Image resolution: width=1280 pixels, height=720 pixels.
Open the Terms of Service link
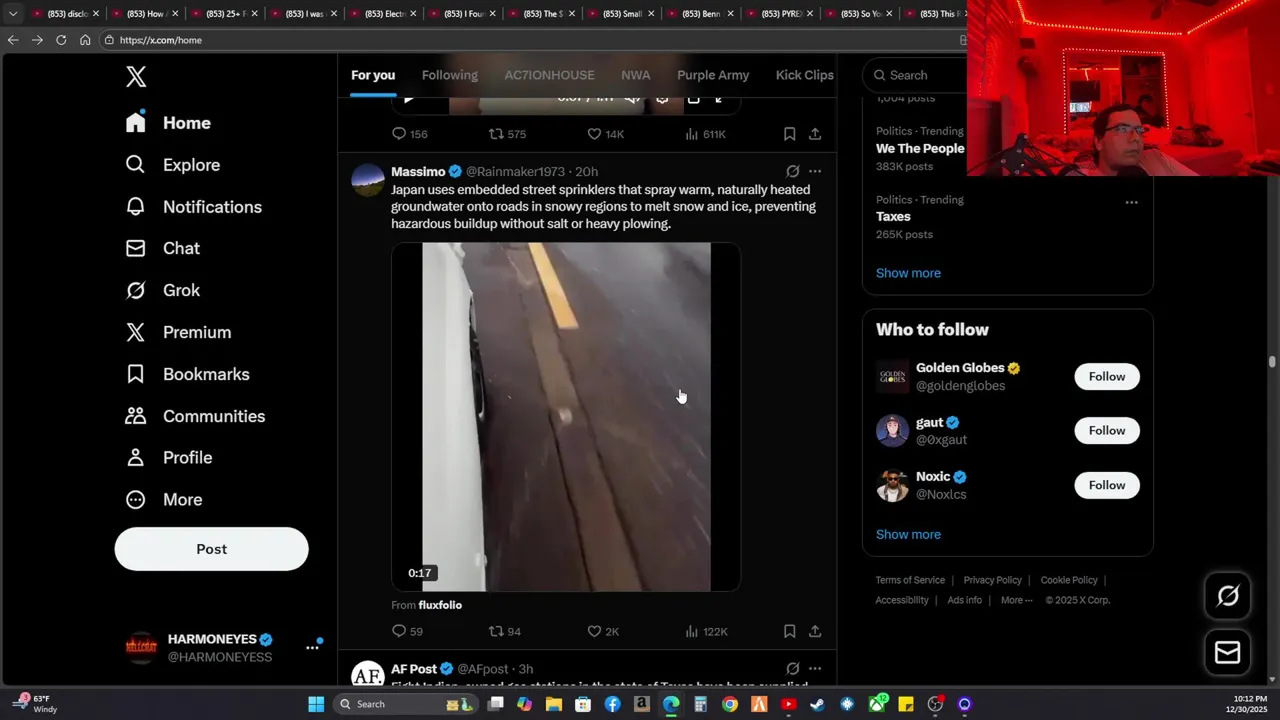[x=910, y=580]
